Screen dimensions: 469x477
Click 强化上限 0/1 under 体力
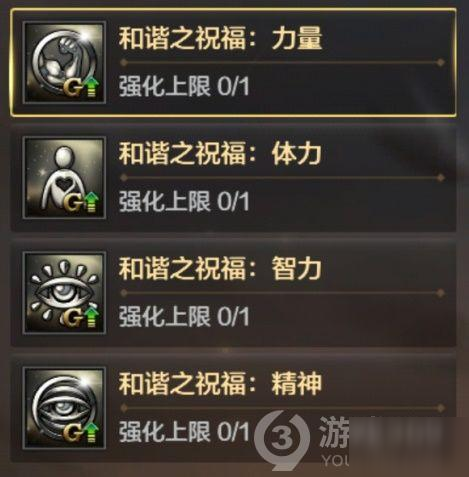184,201
